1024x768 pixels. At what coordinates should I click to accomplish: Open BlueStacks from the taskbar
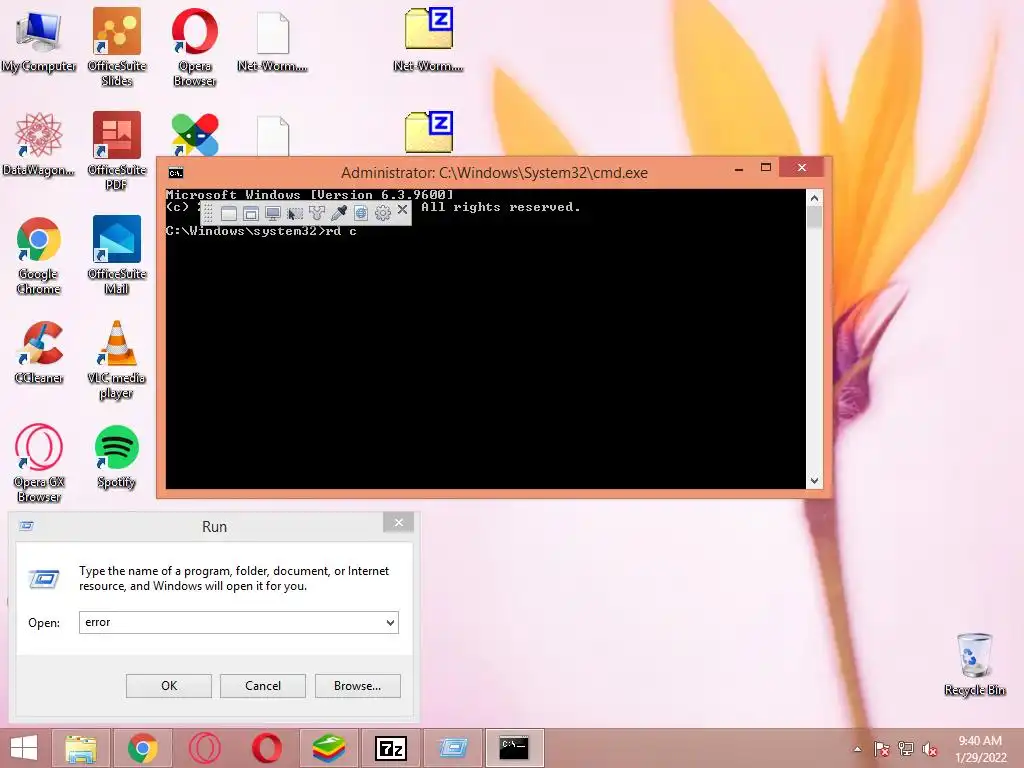pyautogui.click(x=328, y=748)
